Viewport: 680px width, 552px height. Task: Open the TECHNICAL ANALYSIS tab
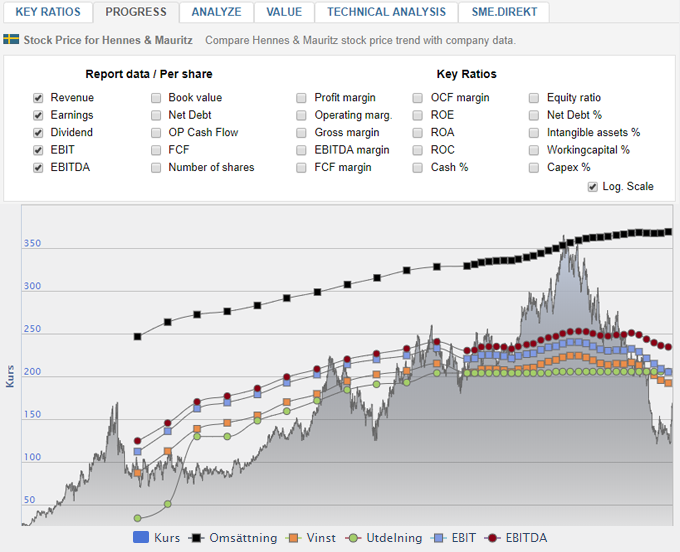(386, 12)
